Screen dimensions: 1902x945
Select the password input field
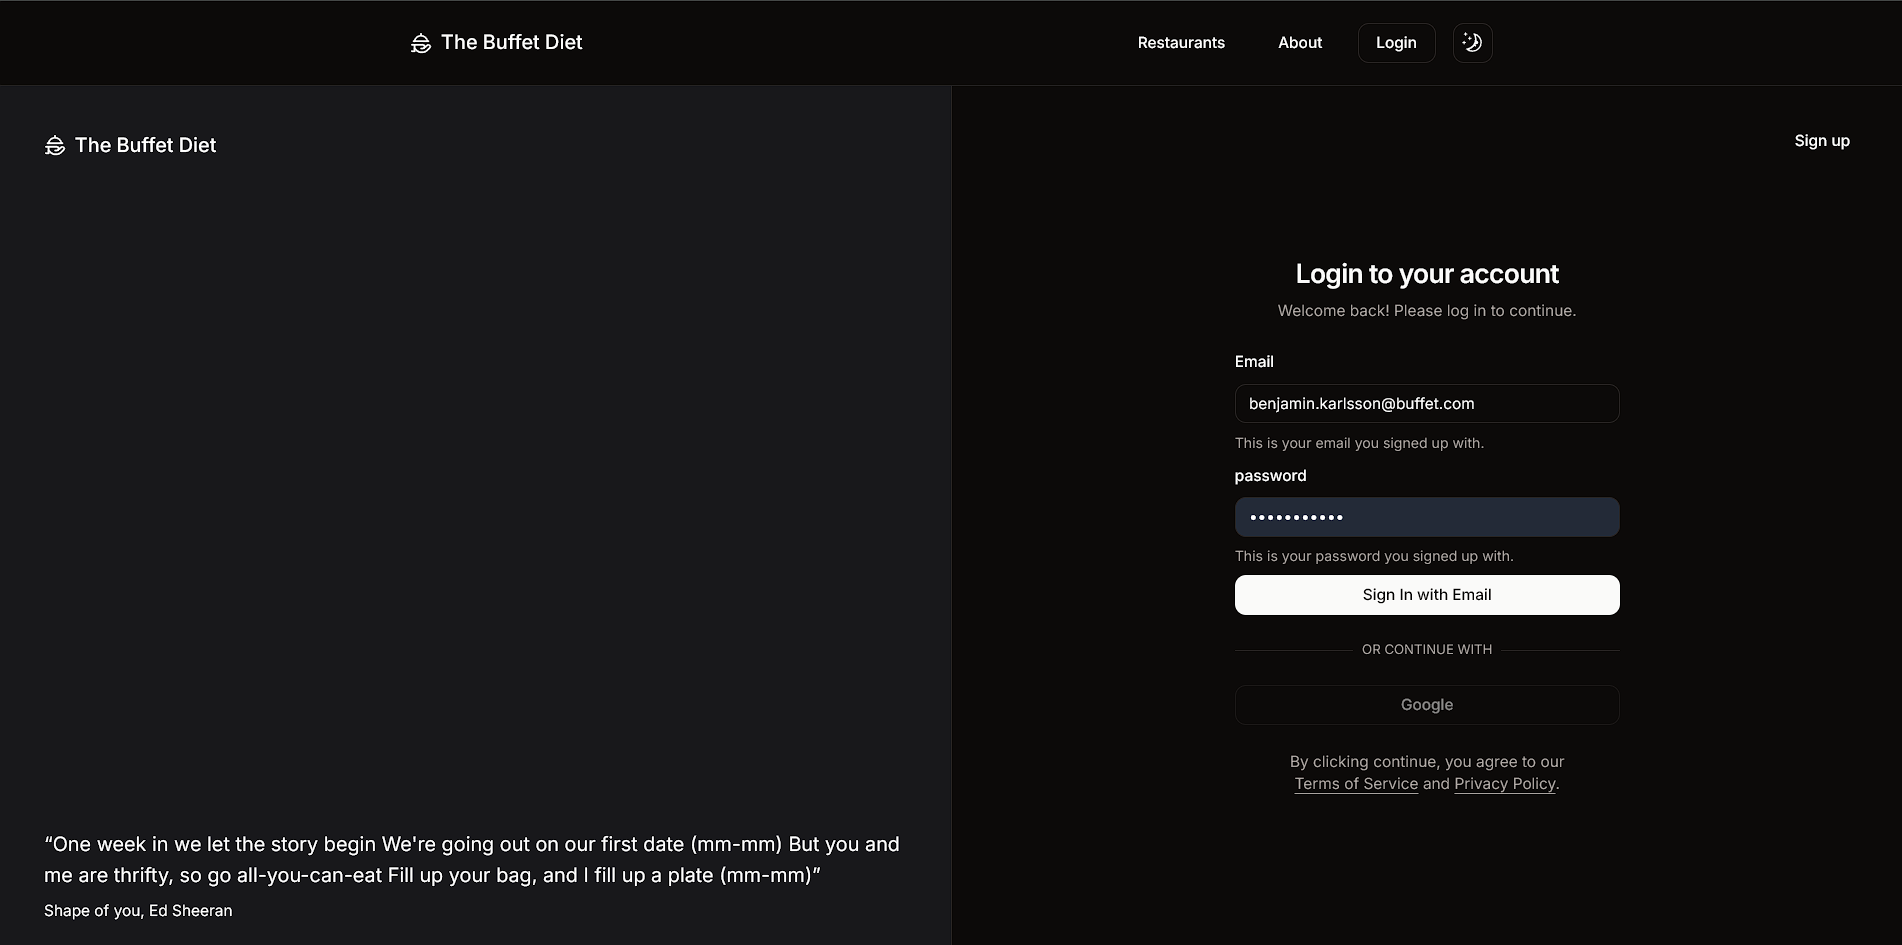[x=1427, y=516]
